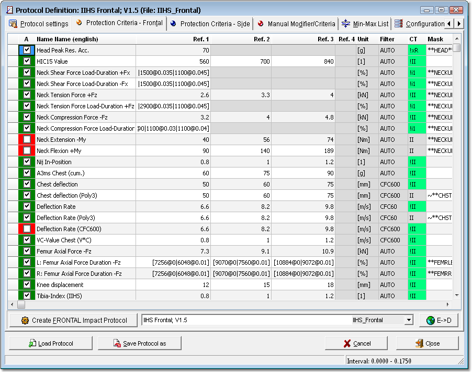Click the Load Protocol button
The height and width of the screenshot is (373, 472).
click(51, 343)
